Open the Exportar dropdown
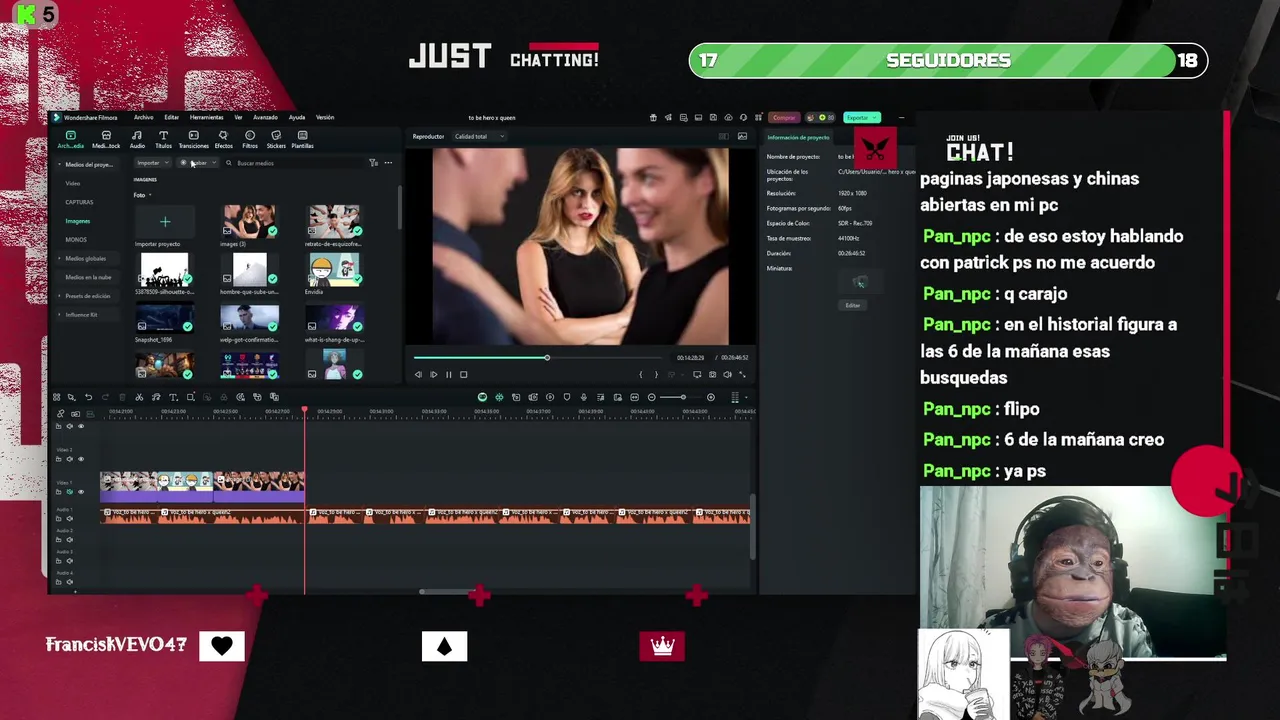The width and height of the screenshot is (1280, 720). (x=862, y=117)
